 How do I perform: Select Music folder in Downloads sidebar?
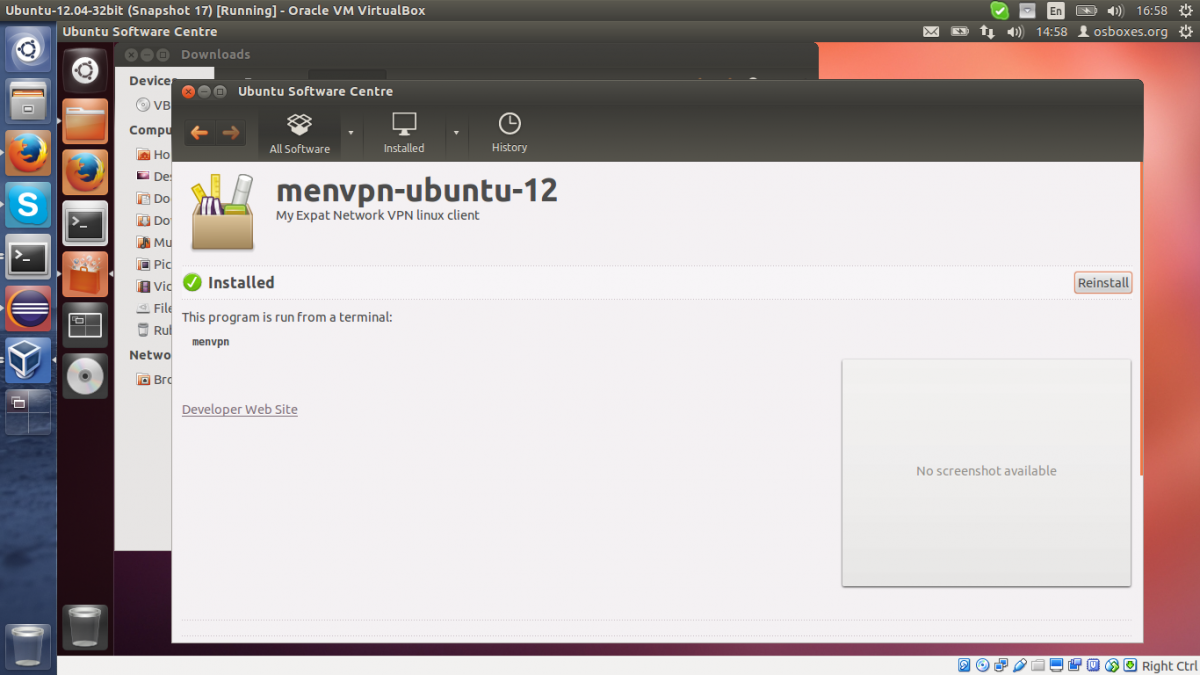click(x=153, y=242)
